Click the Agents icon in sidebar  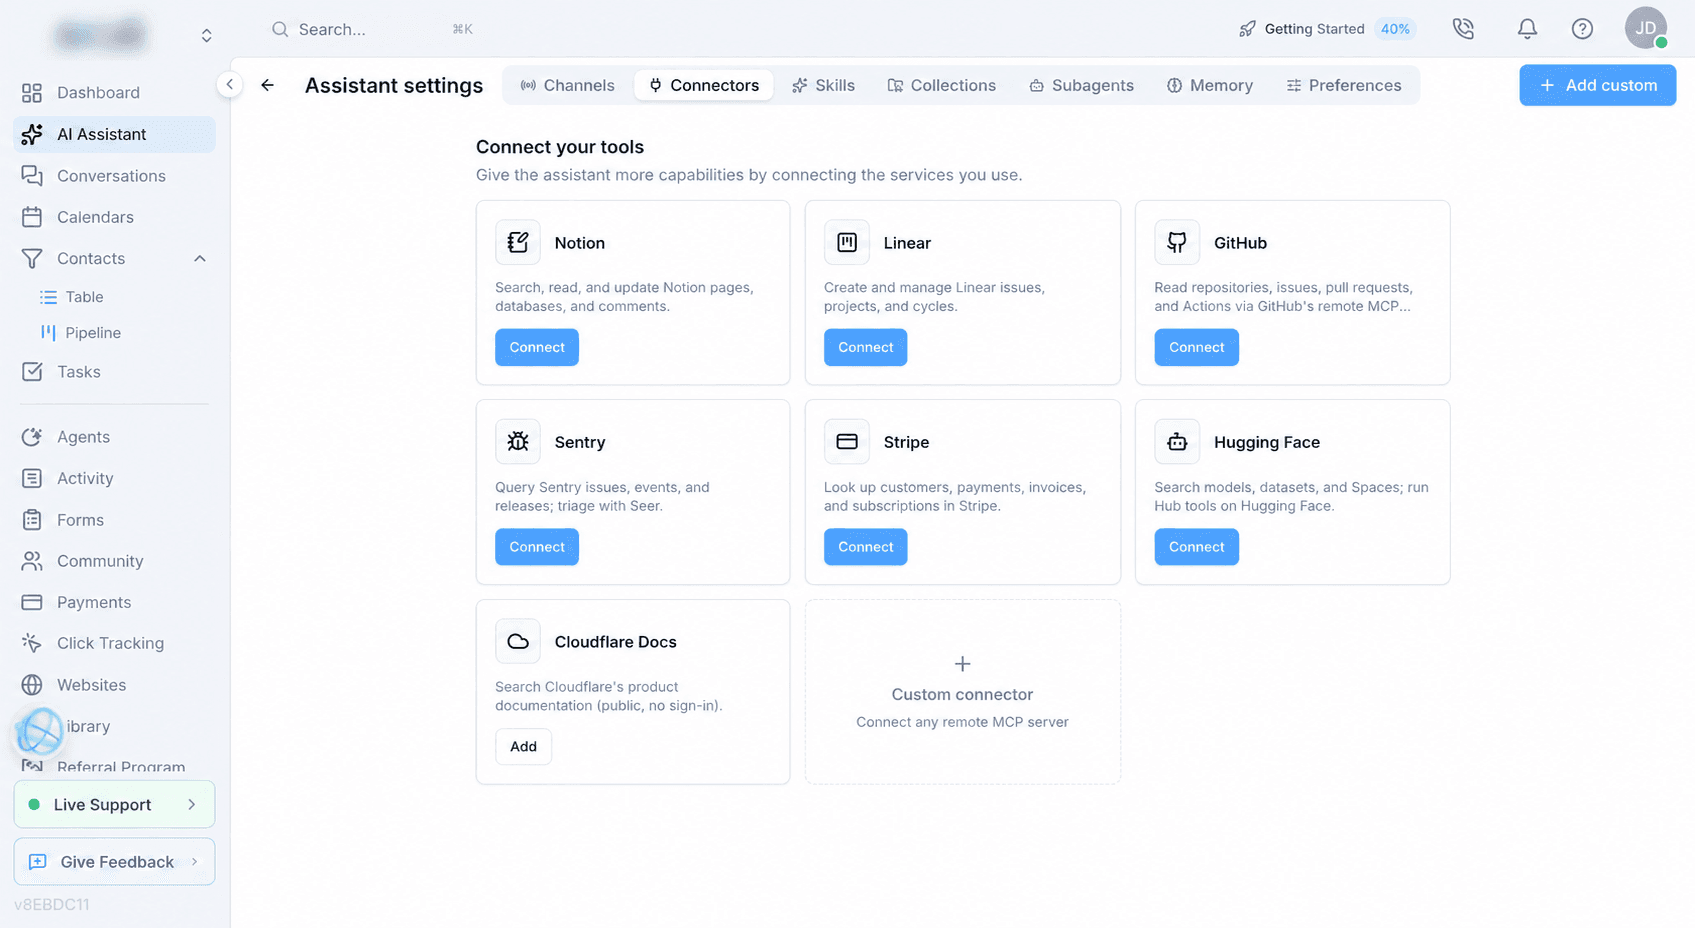point(32,437)
